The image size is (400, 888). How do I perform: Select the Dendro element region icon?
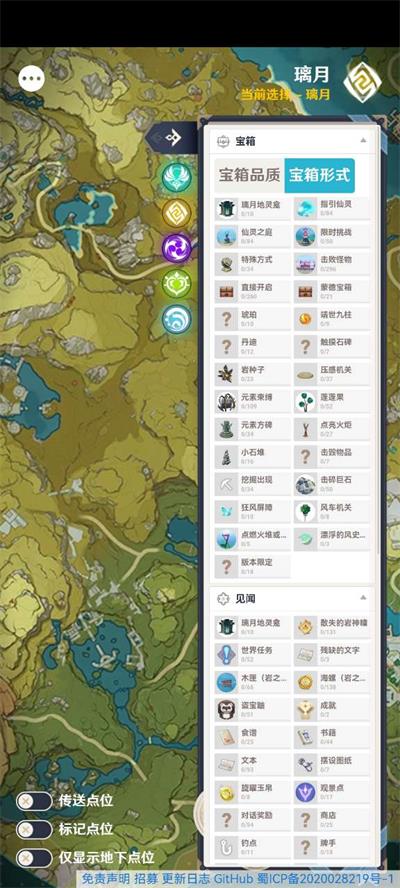[177, 284]
